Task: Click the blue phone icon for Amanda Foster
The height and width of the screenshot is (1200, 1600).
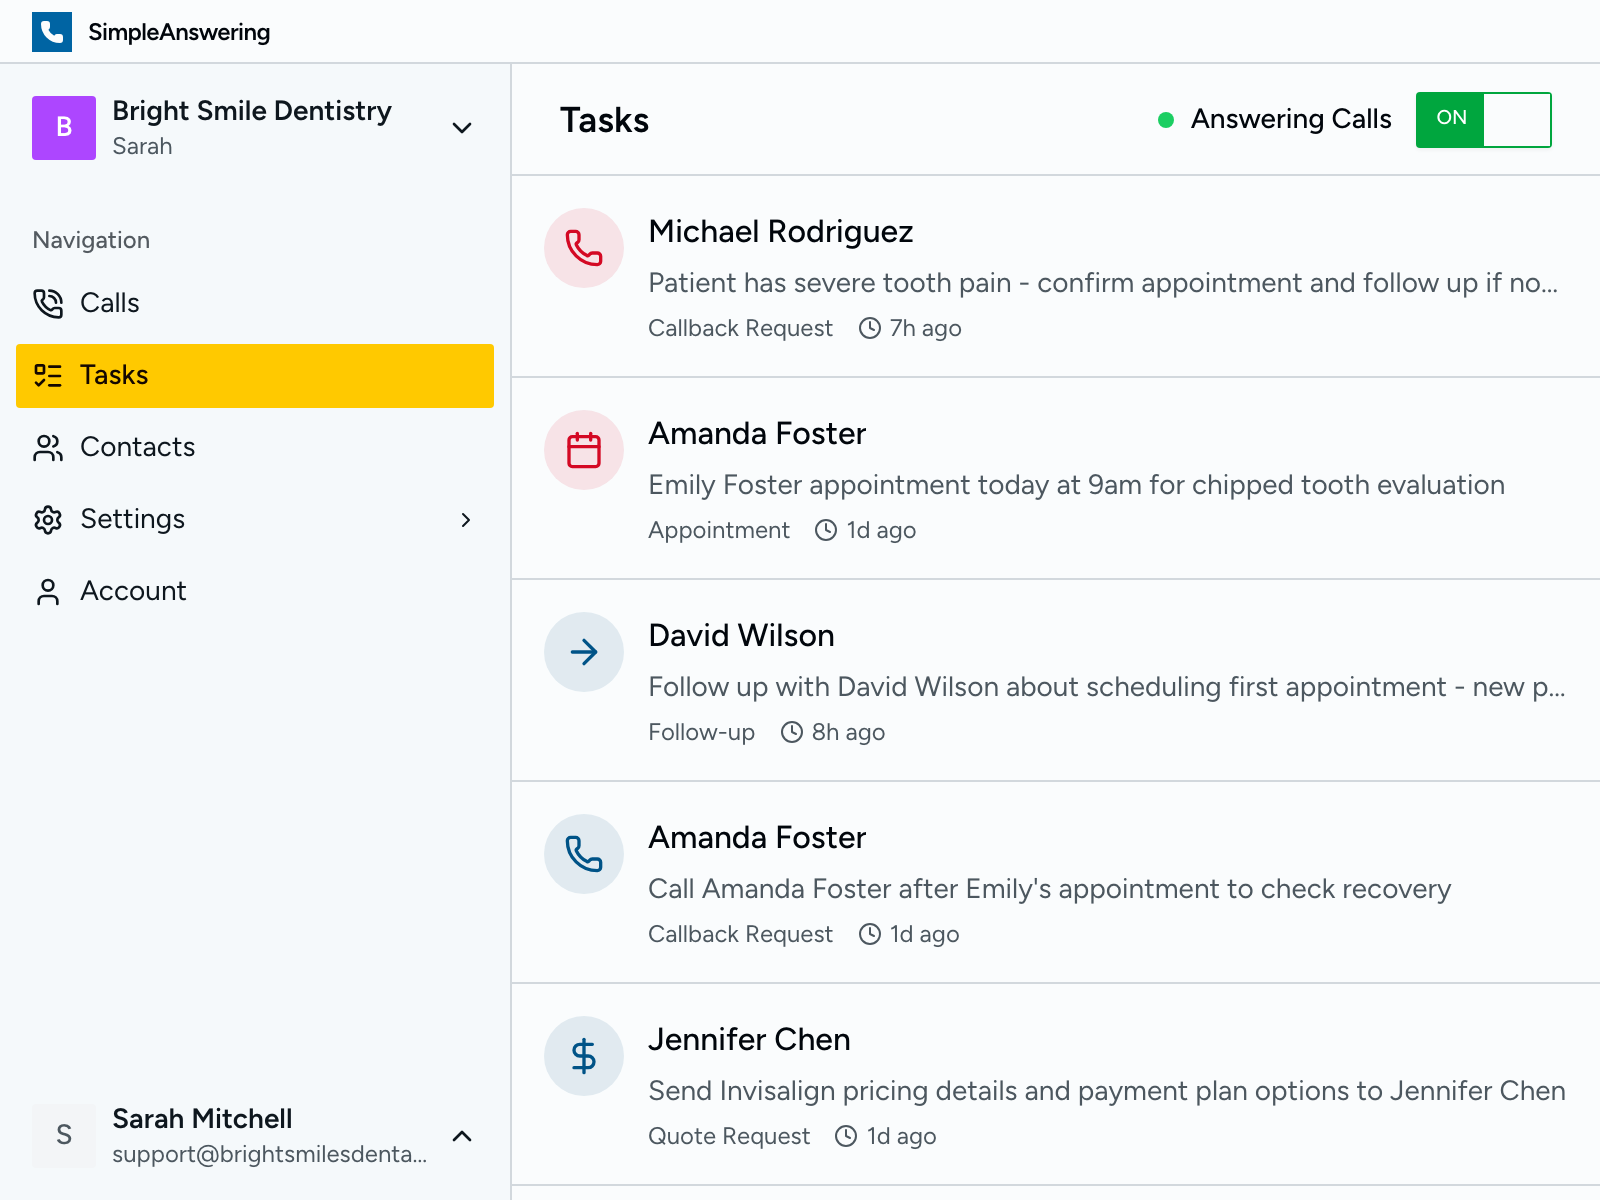Action: point(584,854)
